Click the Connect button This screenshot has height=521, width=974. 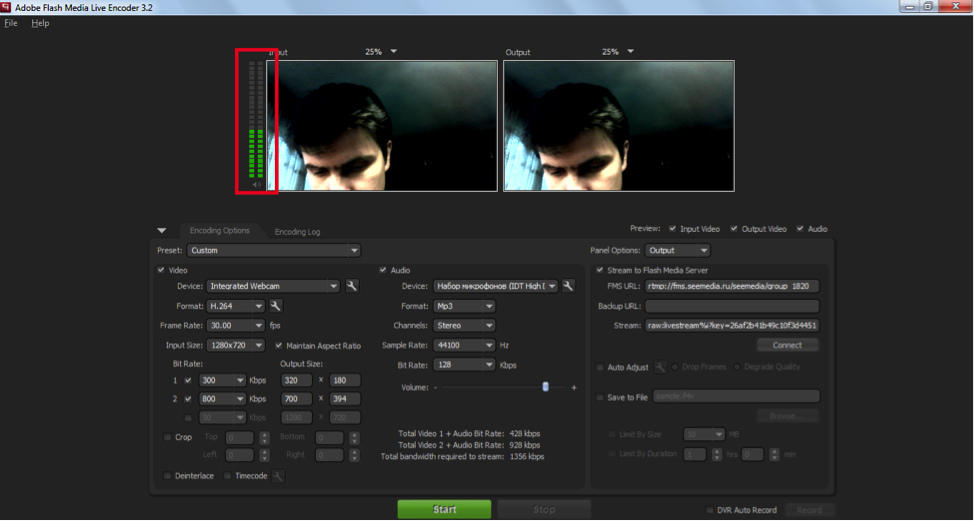(x=787, y=345)
